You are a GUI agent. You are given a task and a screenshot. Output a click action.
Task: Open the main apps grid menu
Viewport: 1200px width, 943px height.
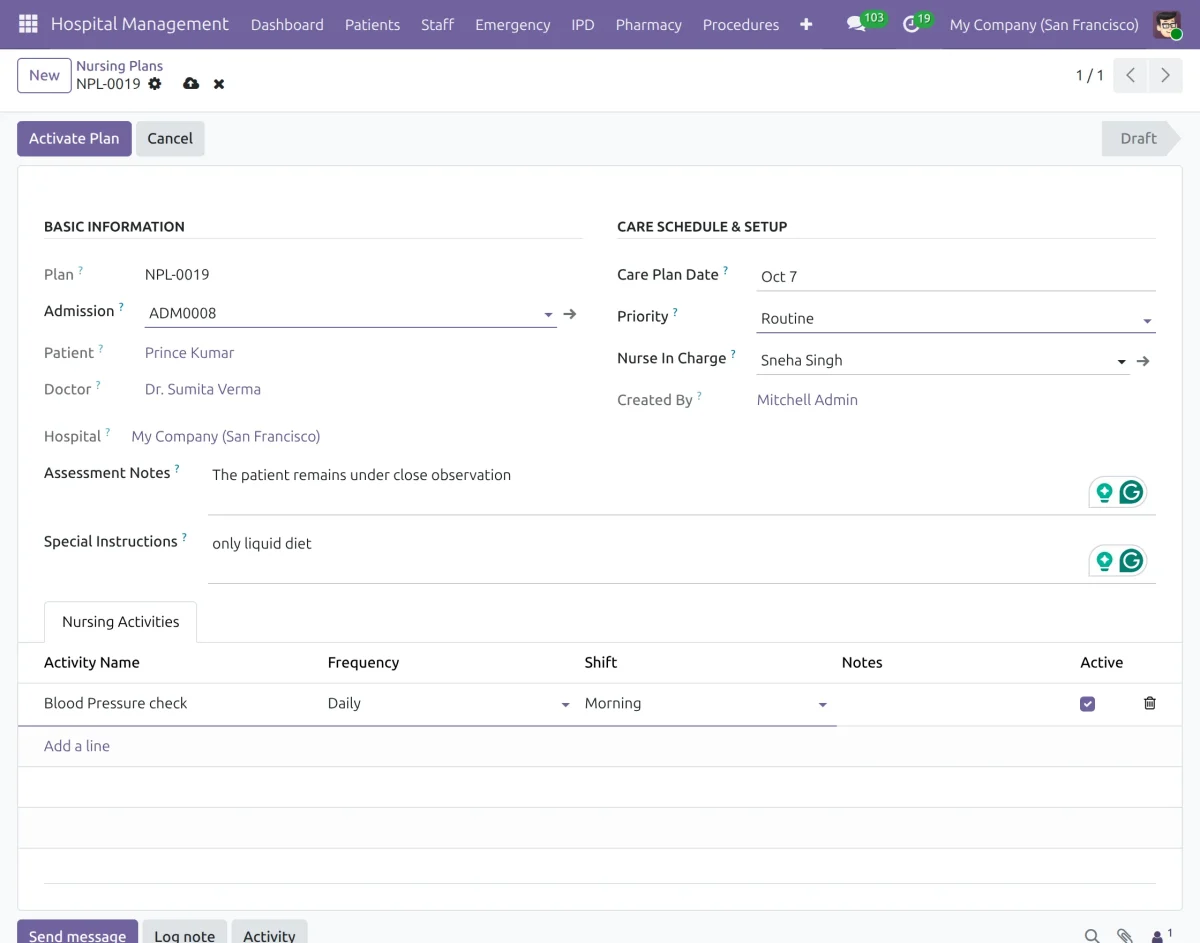(x=28, y=24)
